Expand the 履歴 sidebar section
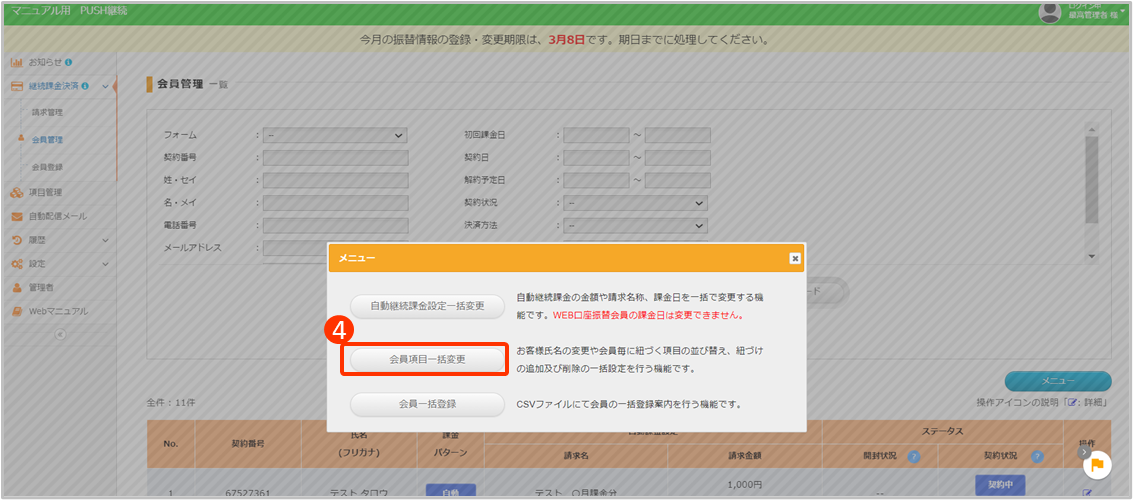Screen dimensions: 1133x500 (105, 240)
